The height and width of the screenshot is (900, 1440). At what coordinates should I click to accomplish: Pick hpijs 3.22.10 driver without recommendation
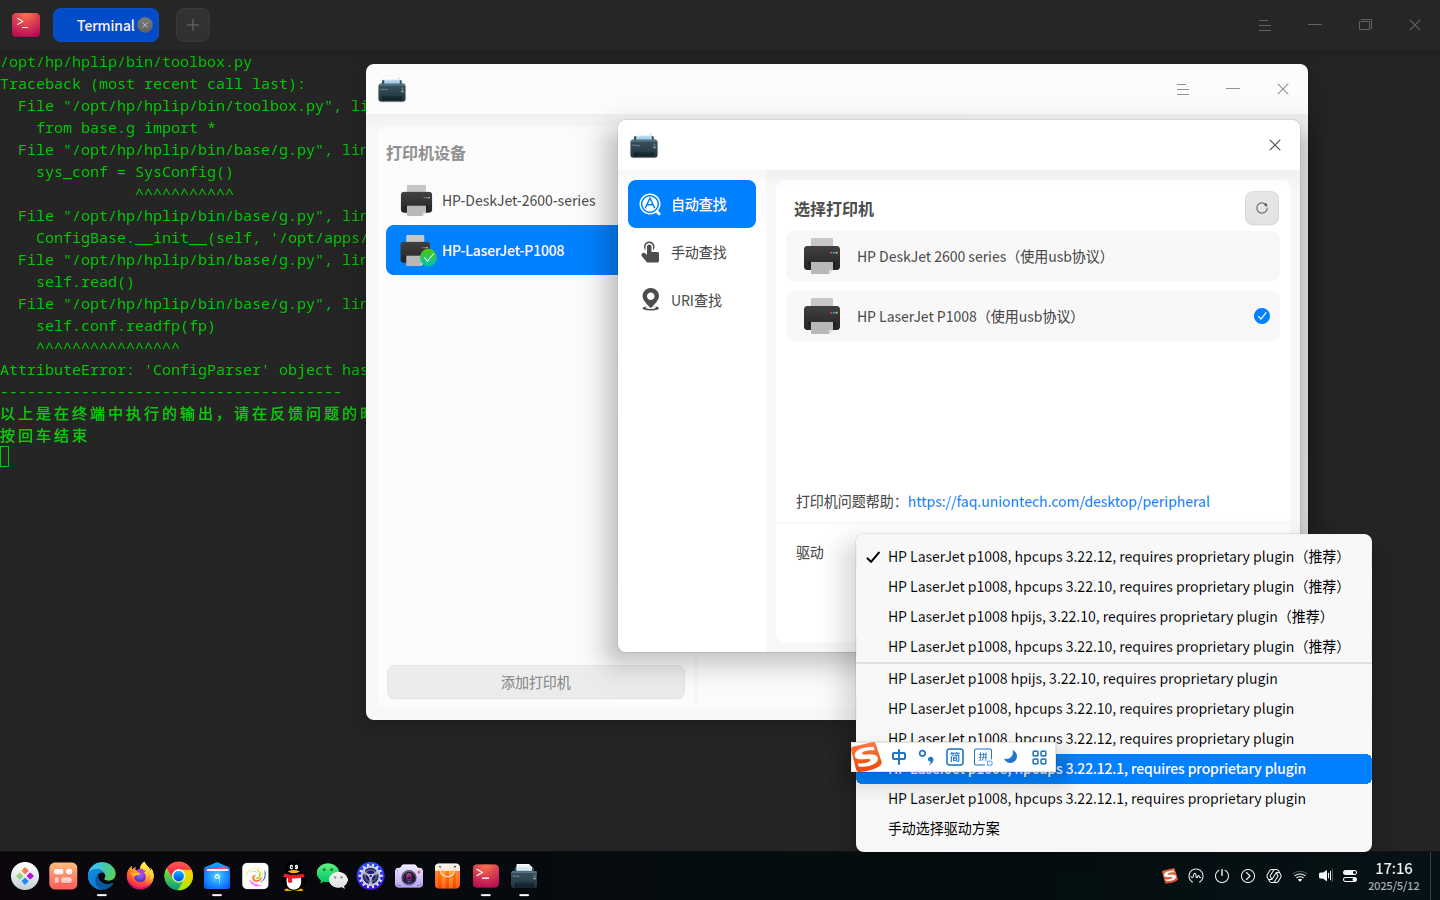click(x=1114, y=679)
